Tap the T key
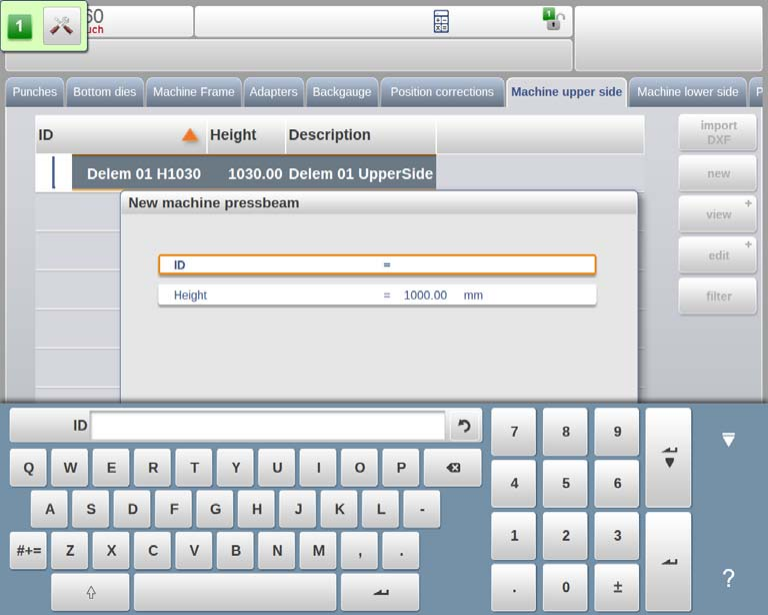The height and width of the screenshot is (615, 768). [194, 468]
